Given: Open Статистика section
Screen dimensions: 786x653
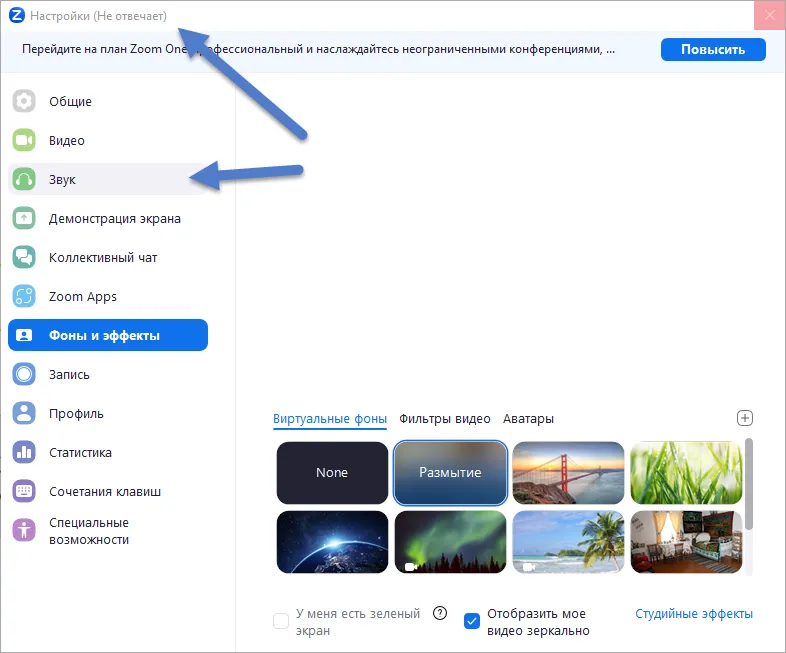Looking at the screenshot, I should coord(108,453).
